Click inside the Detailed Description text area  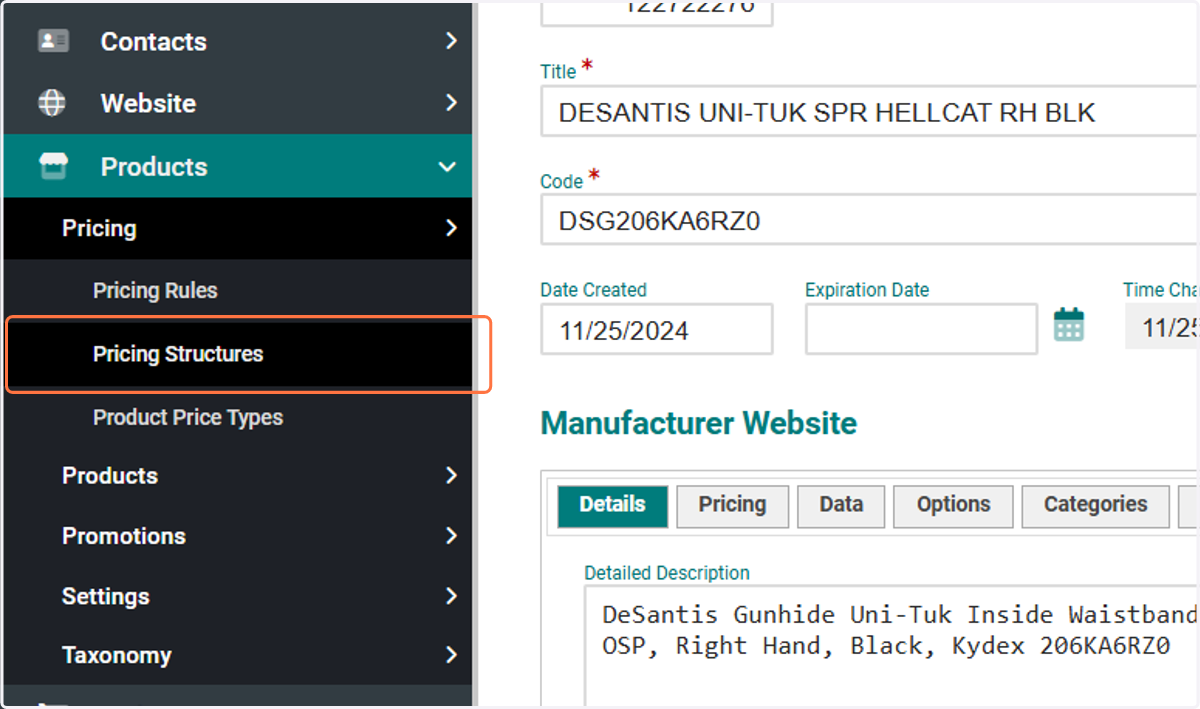tap(893, 646)
